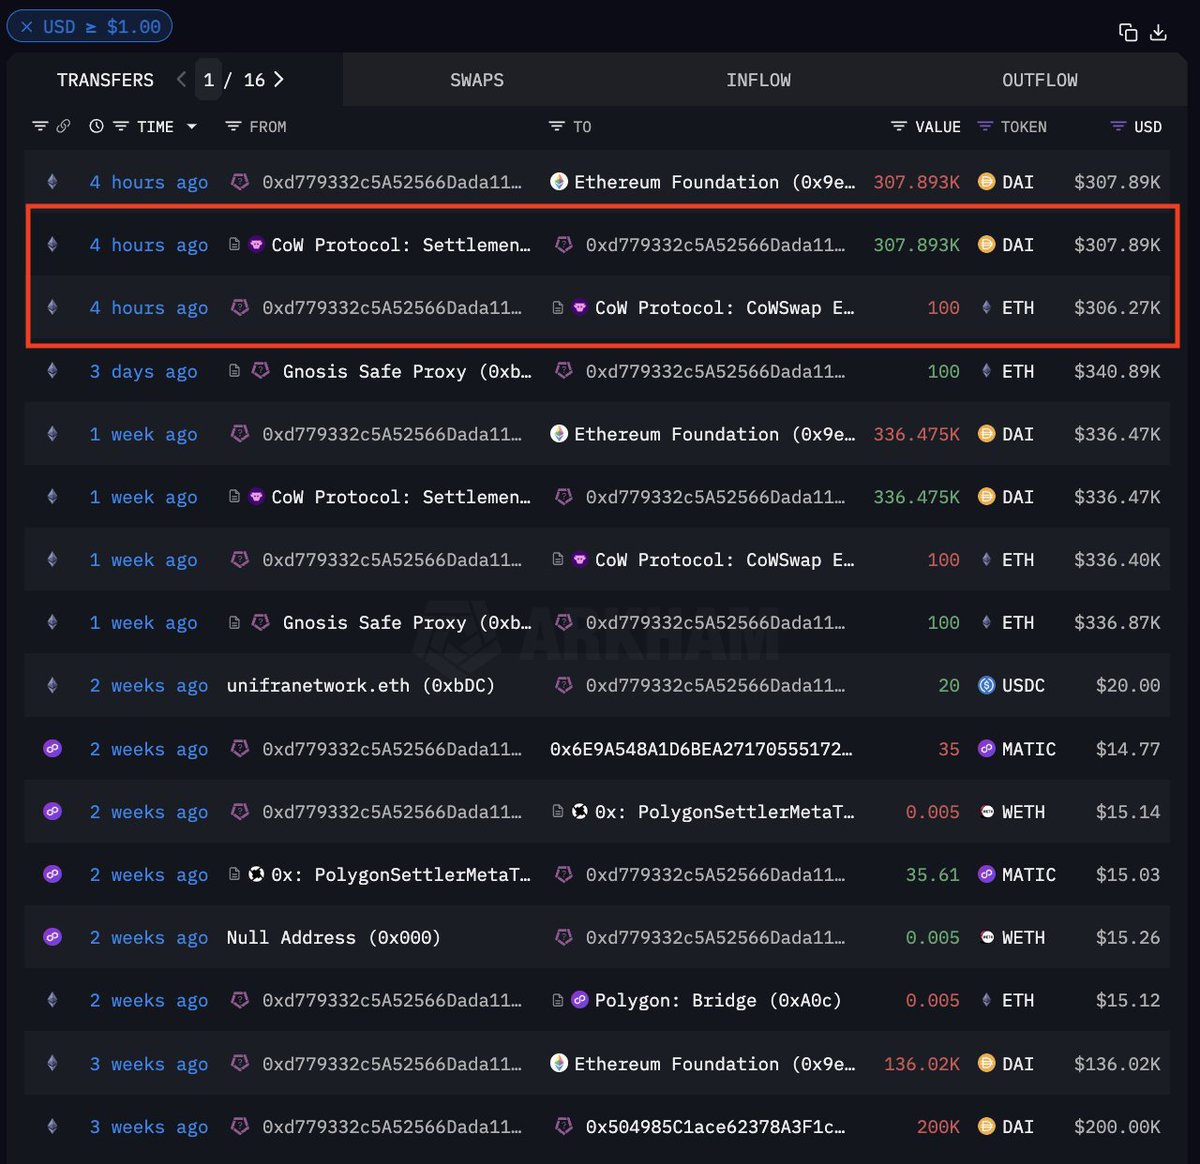Open unifranetwork.eth (0xbDC) address
Viewport: 1200px width, 1164px height.
(361, 686)
